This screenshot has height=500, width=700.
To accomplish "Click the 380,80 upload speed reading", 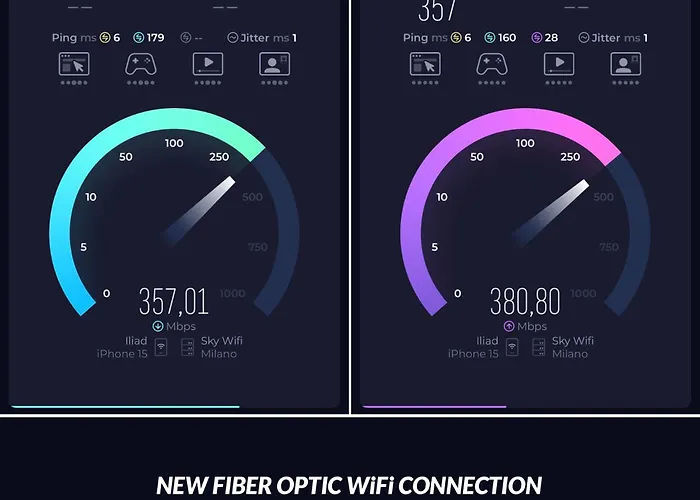I will coord(525,302).
